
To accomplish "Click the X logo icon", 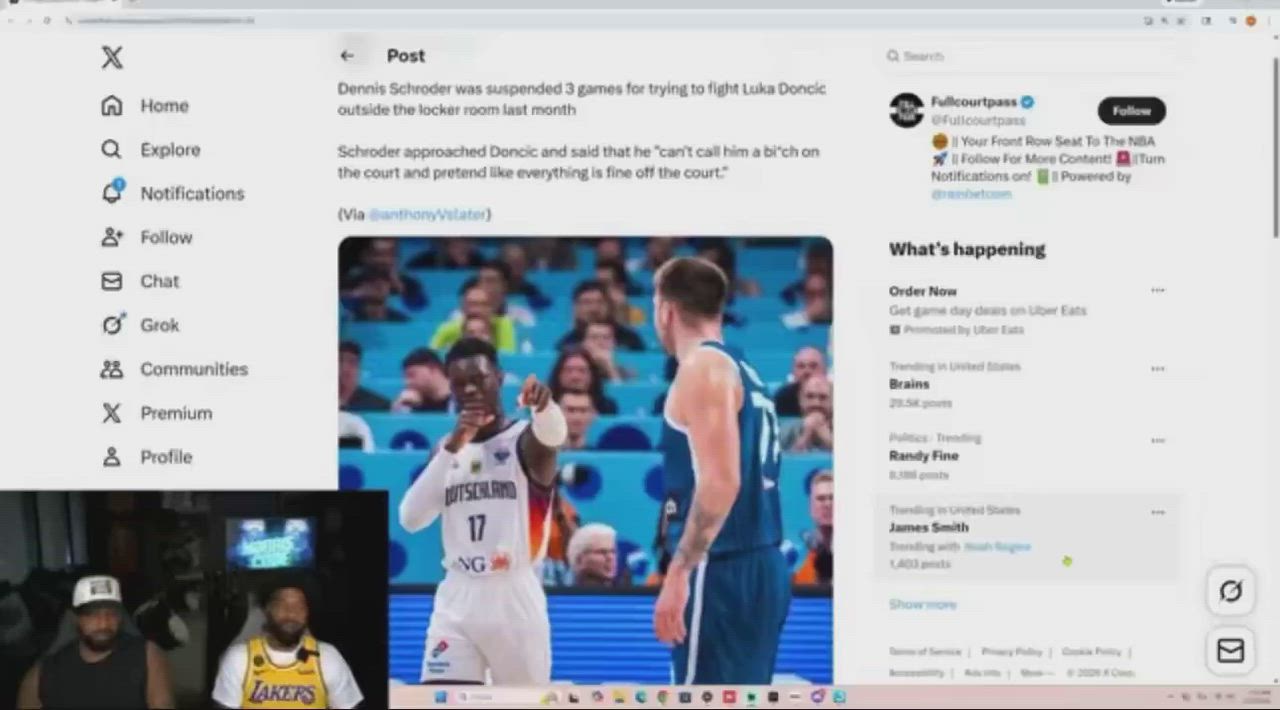I will point(112,58).
